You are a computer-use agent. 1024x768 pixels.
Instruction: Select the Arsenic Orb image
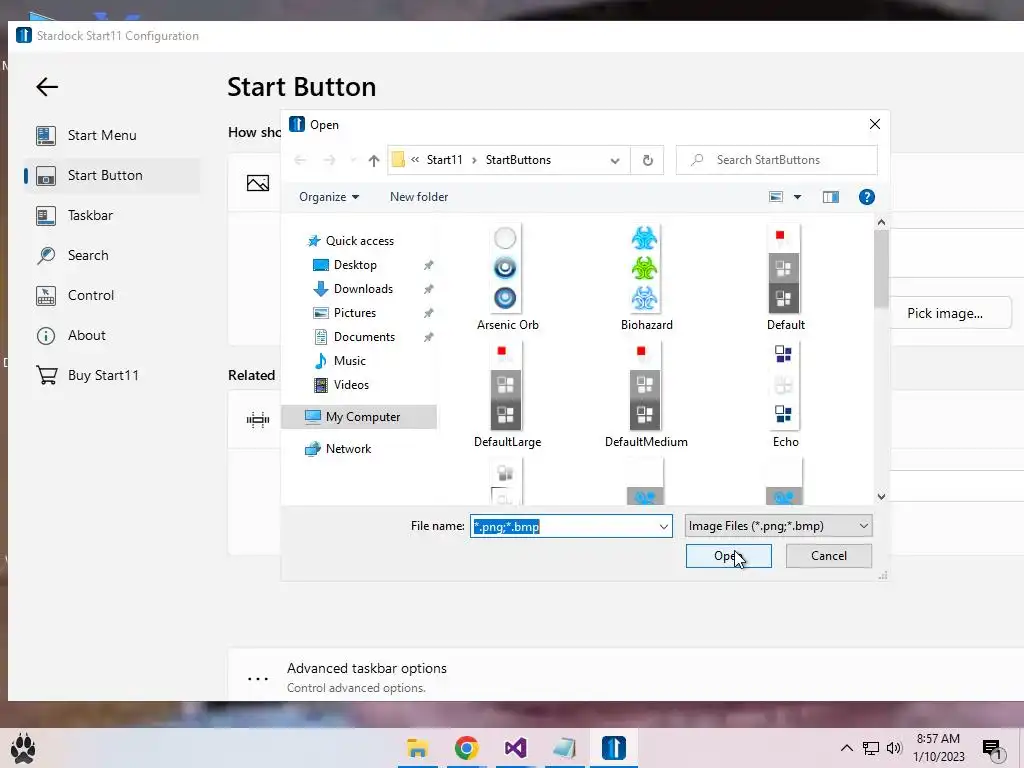click(x=507, y=278)
